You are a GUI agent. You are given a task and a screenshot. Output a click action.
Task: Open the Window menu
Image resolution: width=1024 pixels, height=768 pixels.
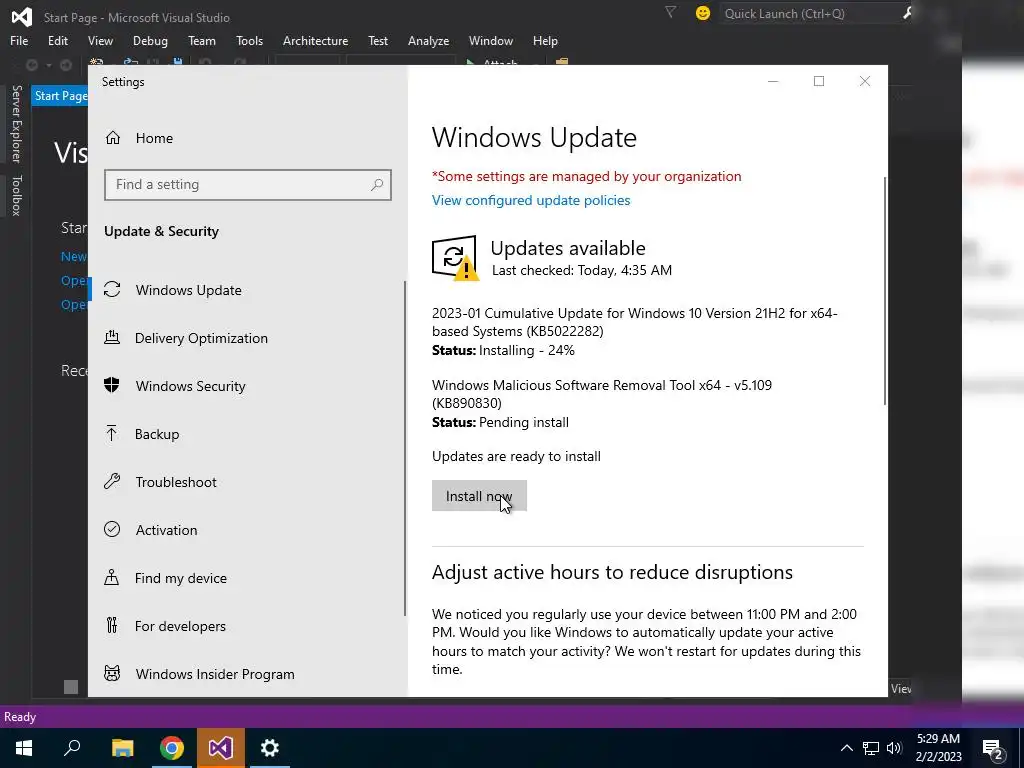pos(490,40)
